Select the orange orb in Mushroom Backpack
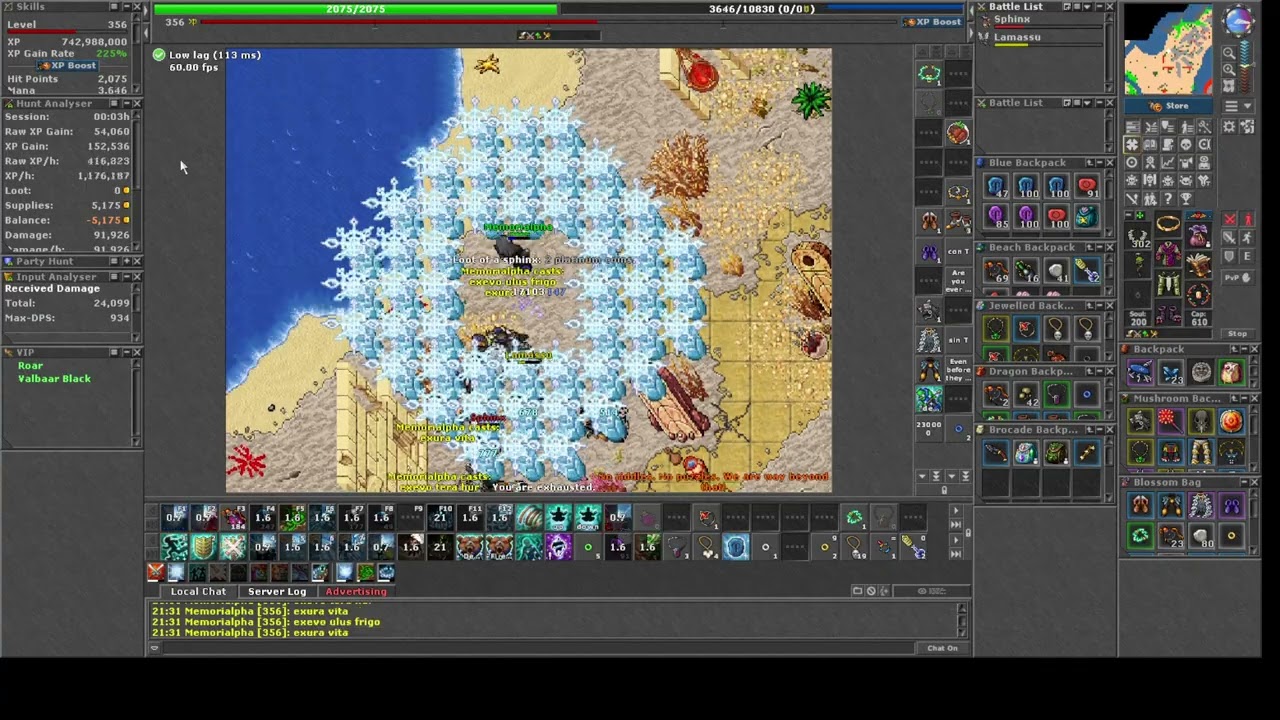Viewport: 1280px width, 720px height. pos(1231,422)
